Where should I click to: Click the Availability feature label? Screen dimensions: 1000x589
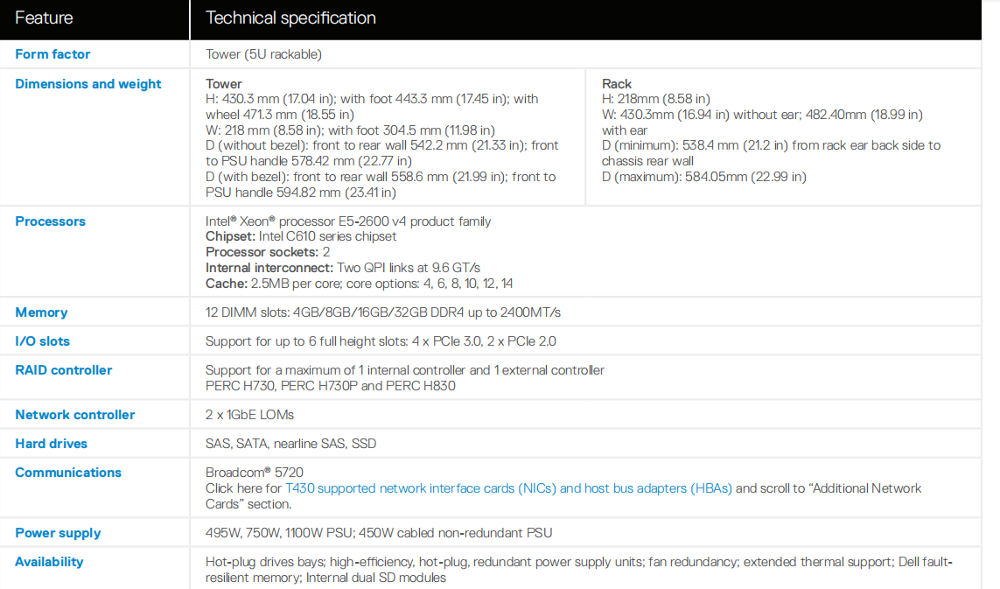(x=49, y=562)
